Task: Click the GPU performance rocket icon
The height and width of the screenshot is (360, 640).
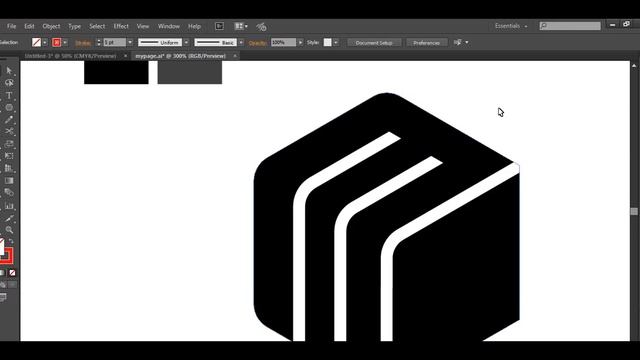Action: pyautogui.click(x=261, y=27)
